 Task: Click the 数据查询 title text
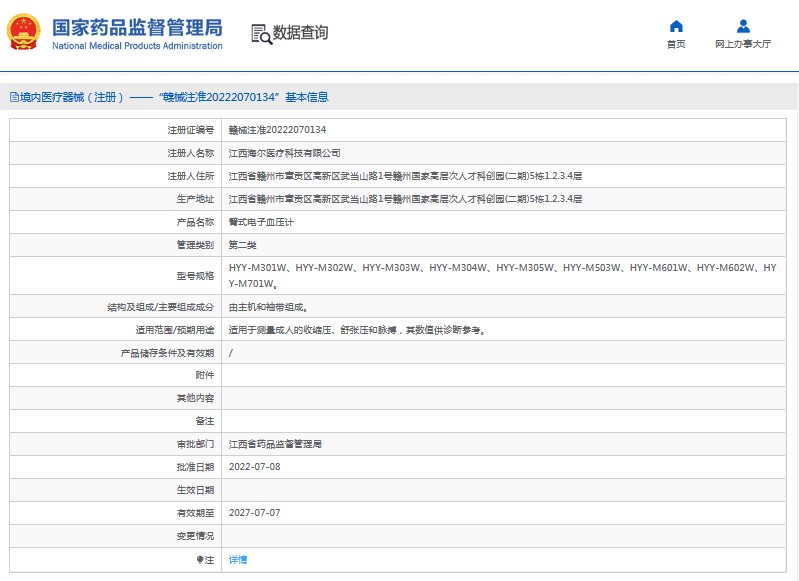pos(300,33)
